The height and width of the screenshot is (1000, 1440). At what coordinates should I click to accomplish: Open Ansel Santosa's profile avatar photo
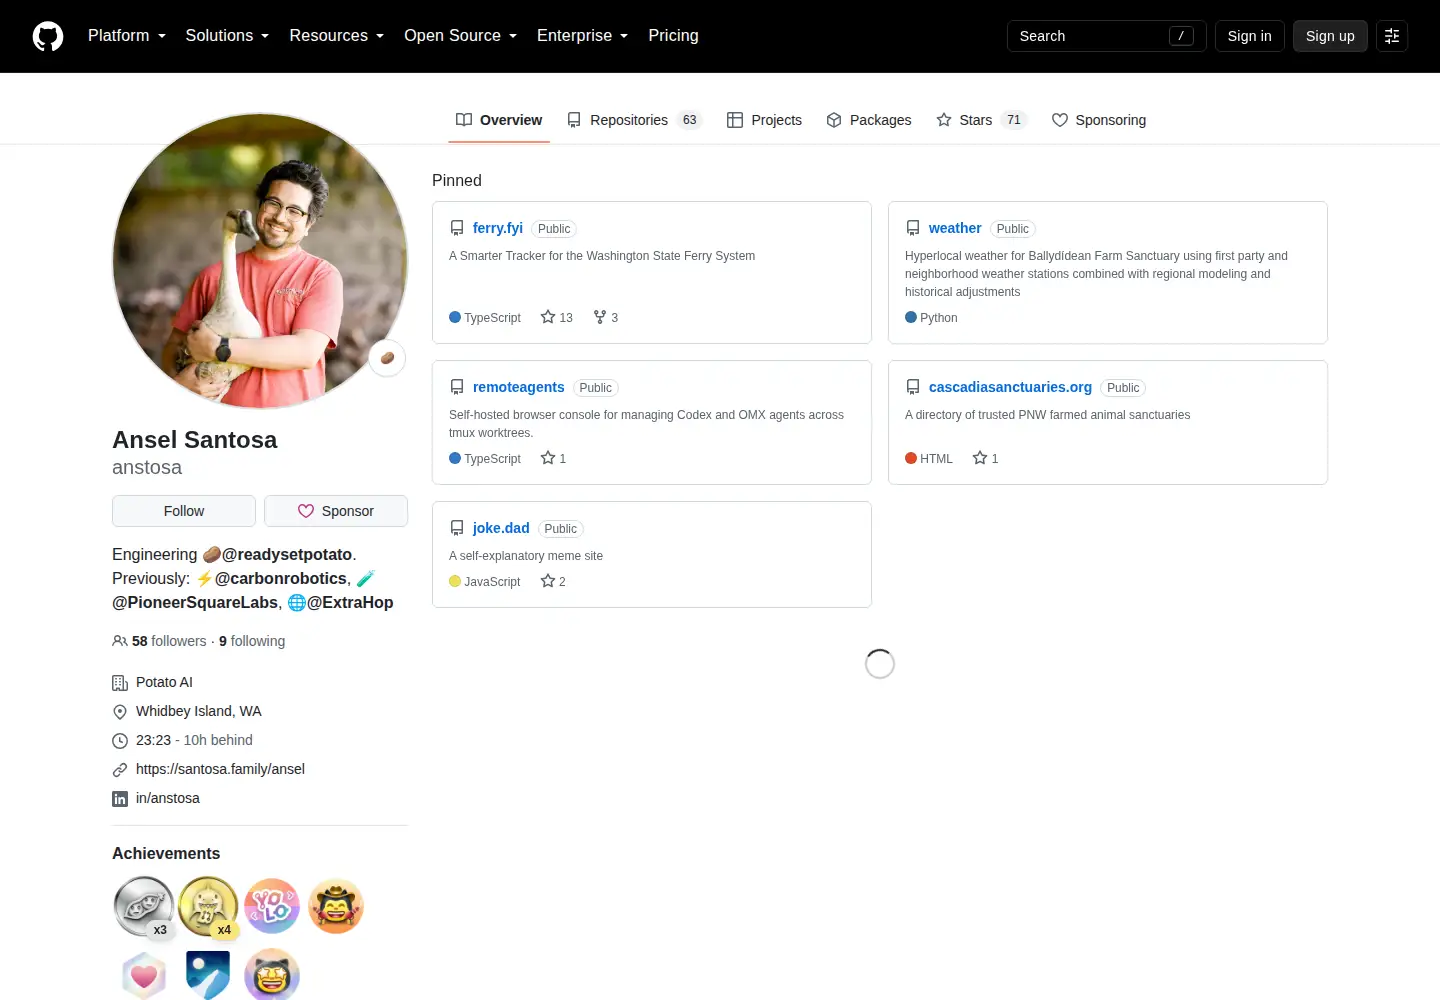[260, 261]
